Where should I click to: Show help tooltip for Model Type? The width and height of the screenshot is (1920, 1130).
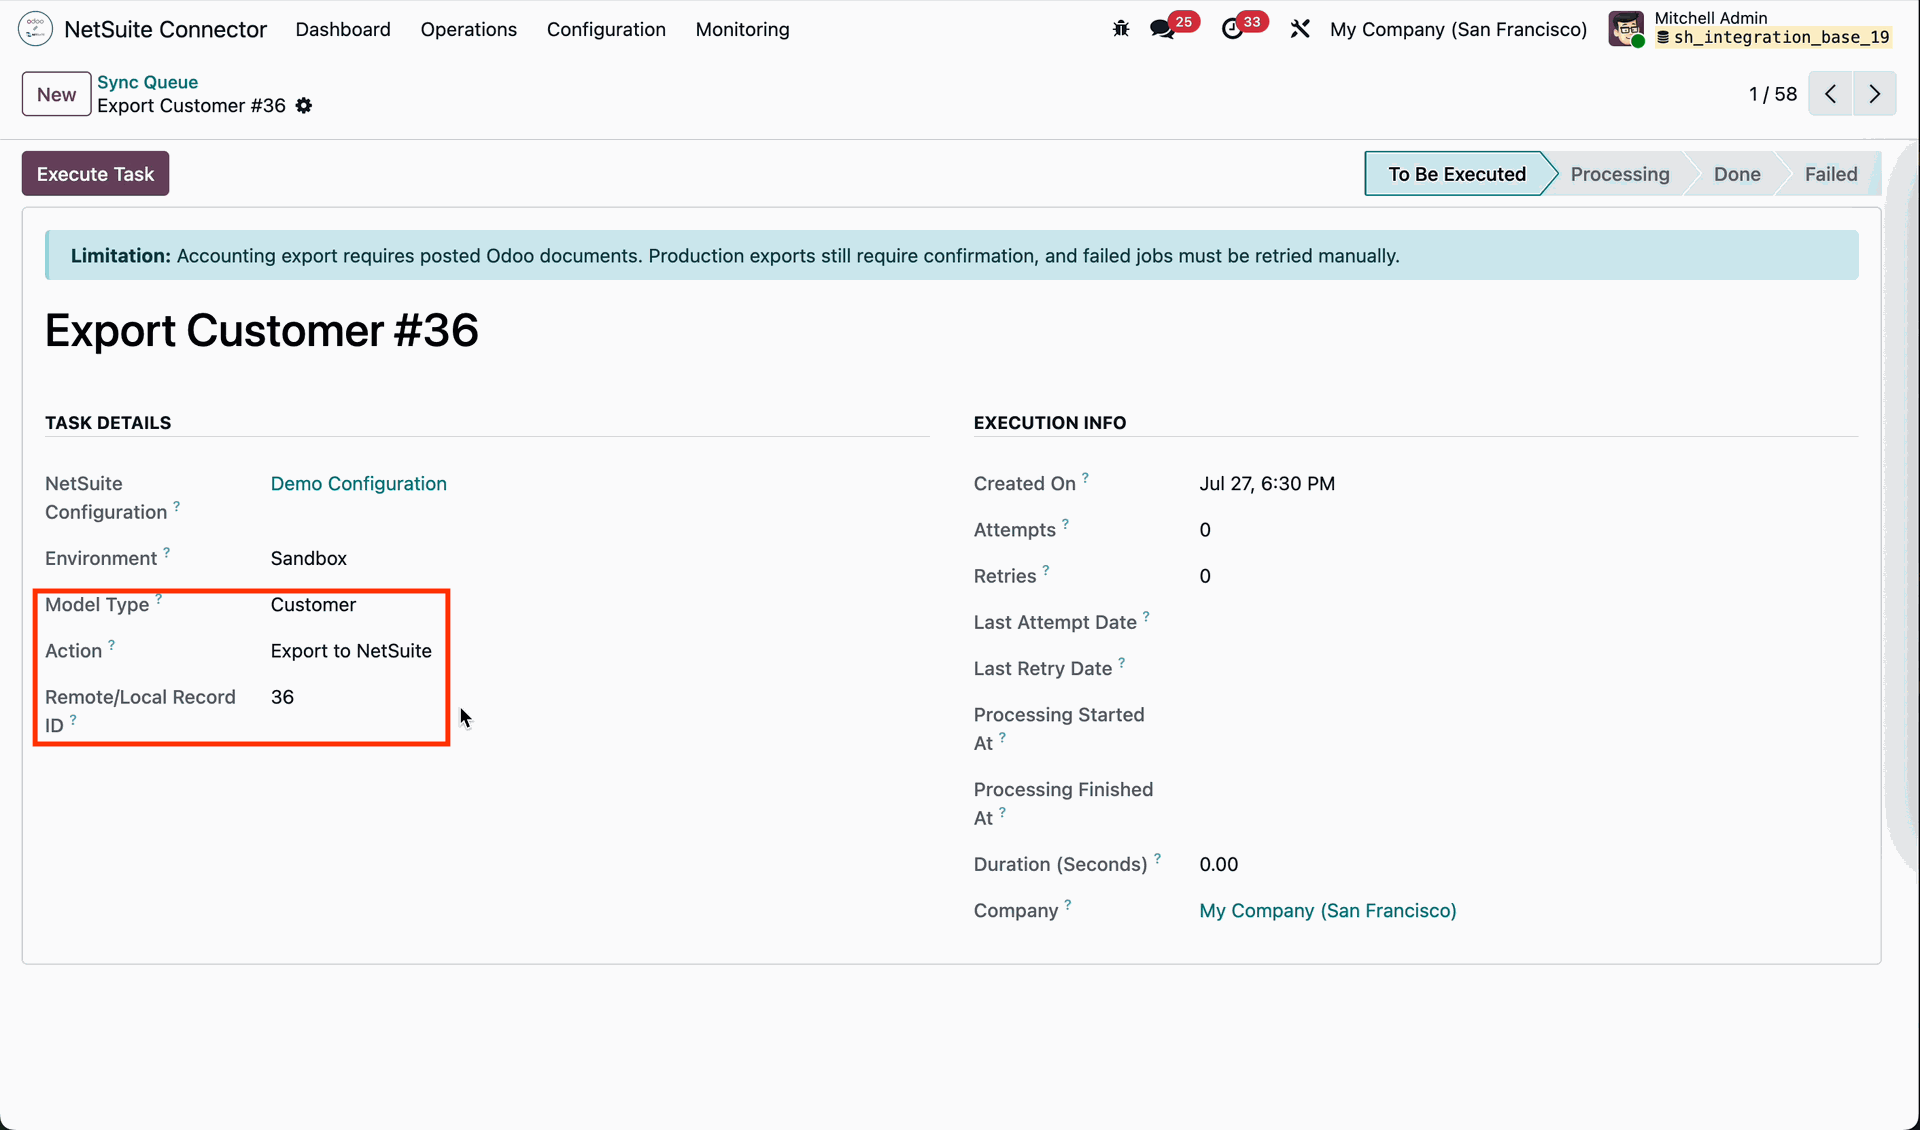pyautogui.click(x=159, y=598)
